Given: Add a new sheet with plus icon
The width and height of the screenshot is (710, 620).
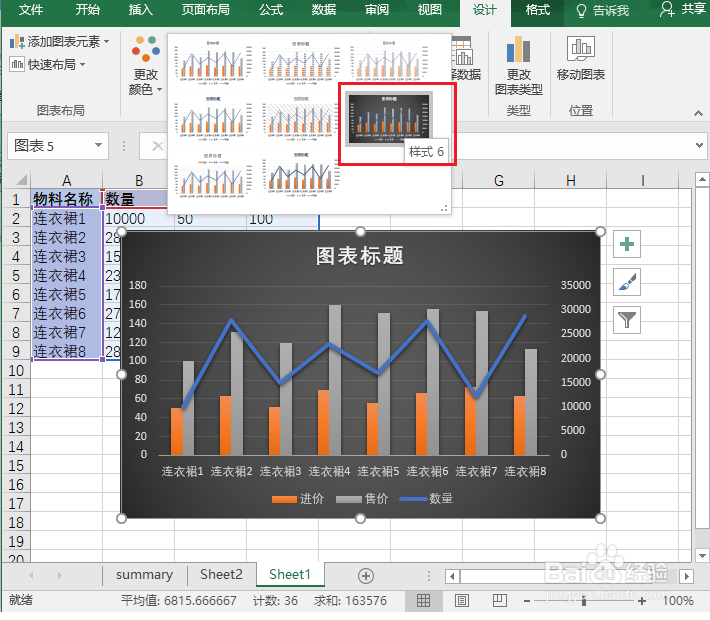Looking at the screenshot, I should [366, 576].
